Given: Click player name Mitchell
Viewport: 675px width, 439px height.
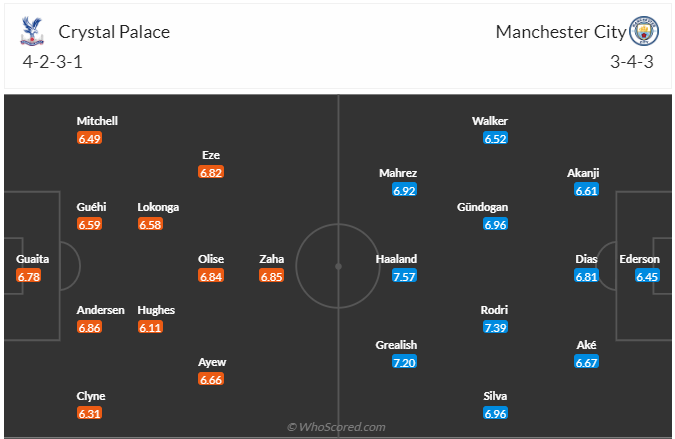Looking at the screenshot, I should (97, 121).
